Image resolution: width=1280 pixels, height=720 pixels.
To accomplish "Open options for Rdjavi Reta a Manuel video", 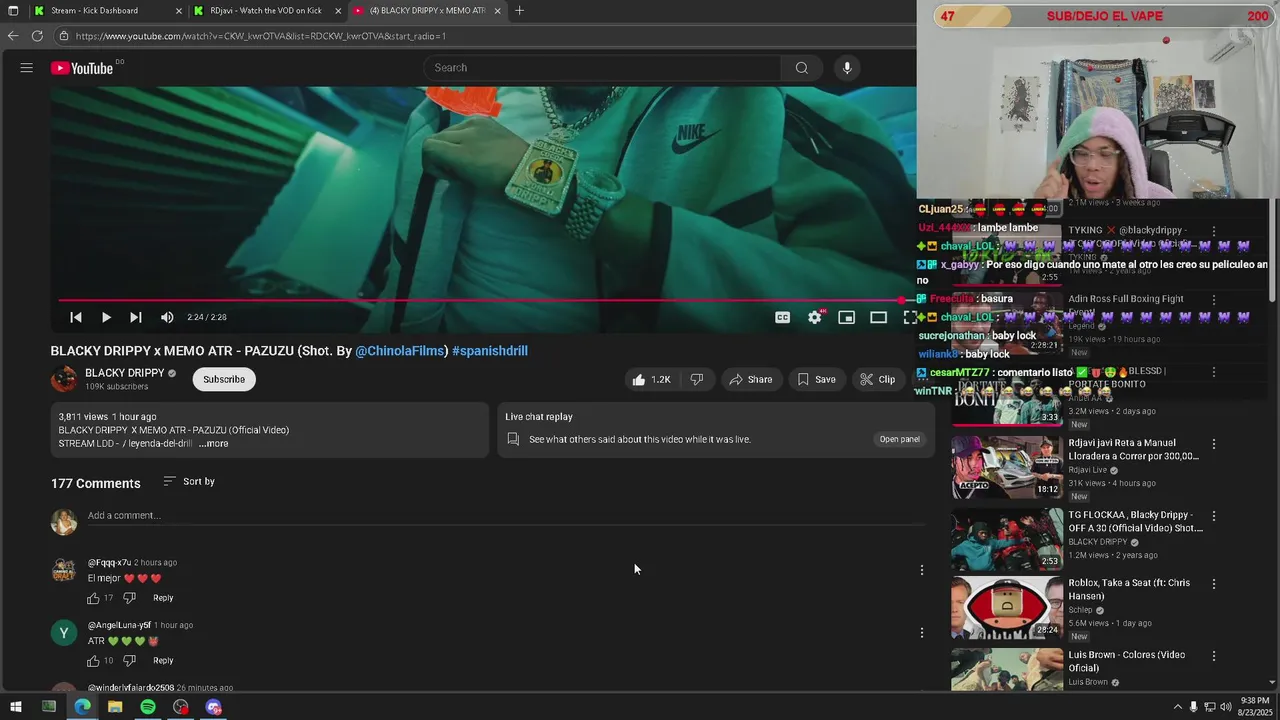I will pyautogui.click(x=1214, y=444).
